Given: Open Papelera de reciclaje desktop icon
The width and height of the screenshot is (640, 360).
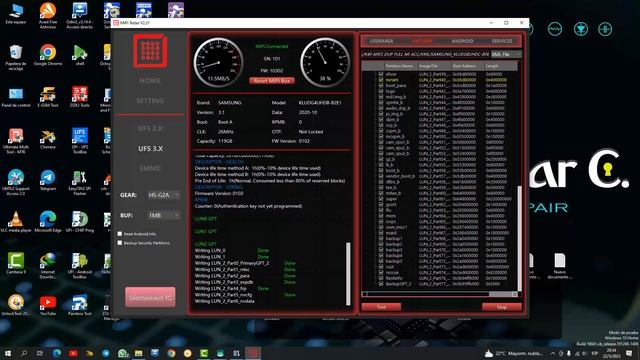Looking at the screenshot, I should click(x=16, y=58).
